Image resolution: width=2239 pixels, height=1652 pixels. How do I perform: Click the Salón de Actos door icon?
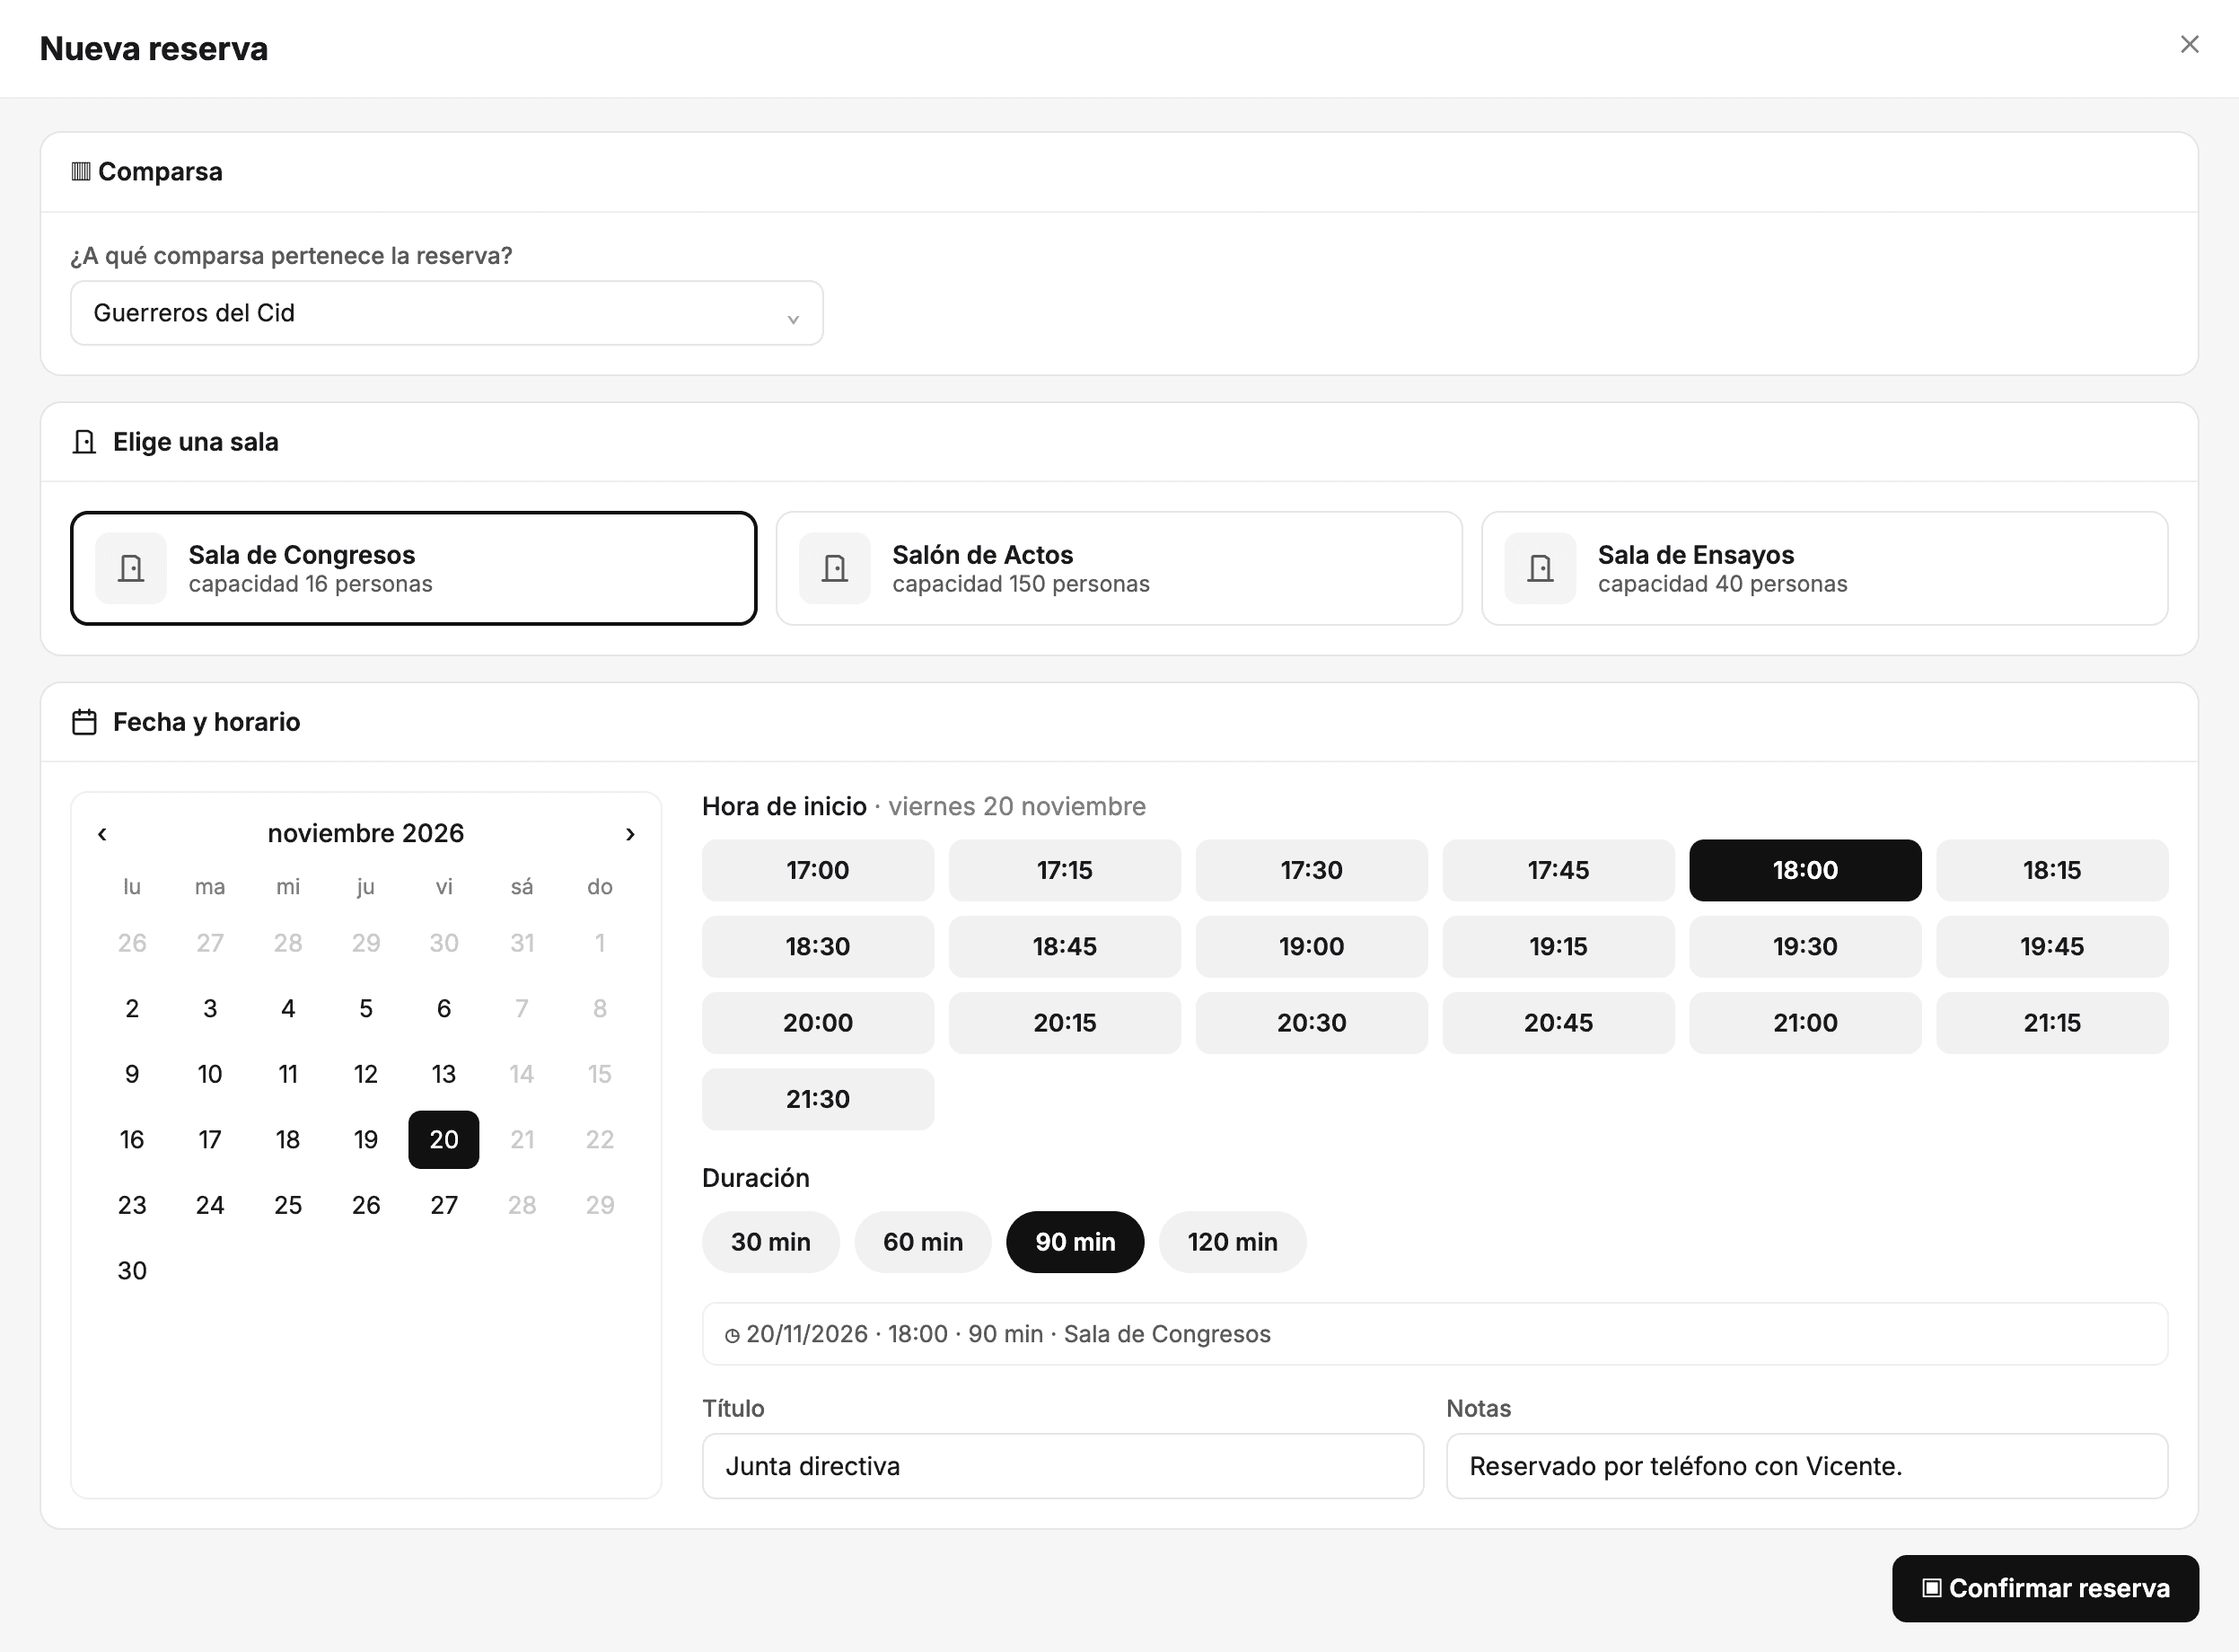(x=835, y=568)
